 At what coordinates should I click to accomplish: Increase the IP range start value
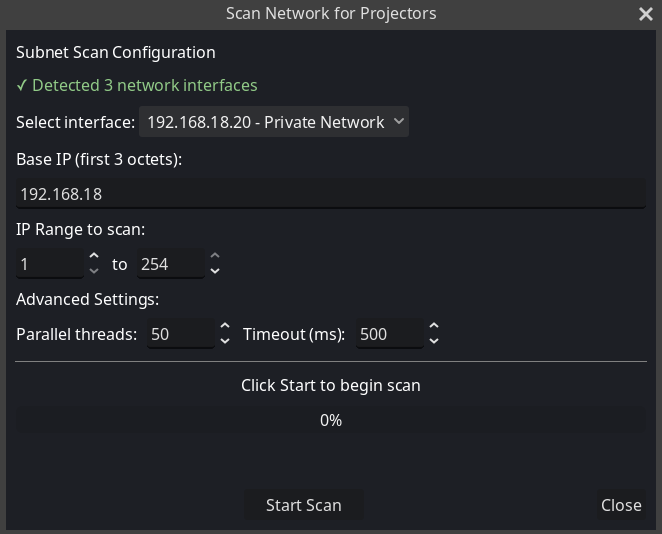[x=94, y=257]
